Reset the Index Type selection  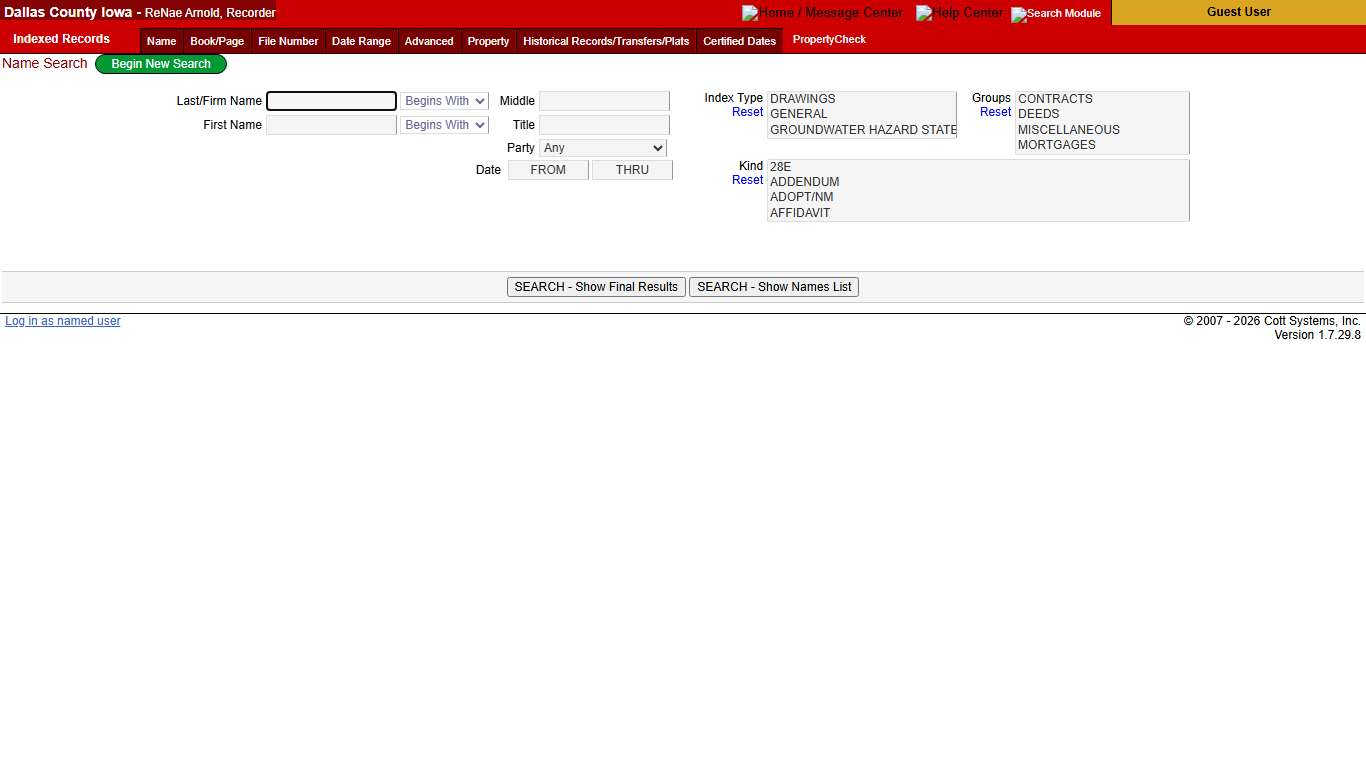pos(747,112)
